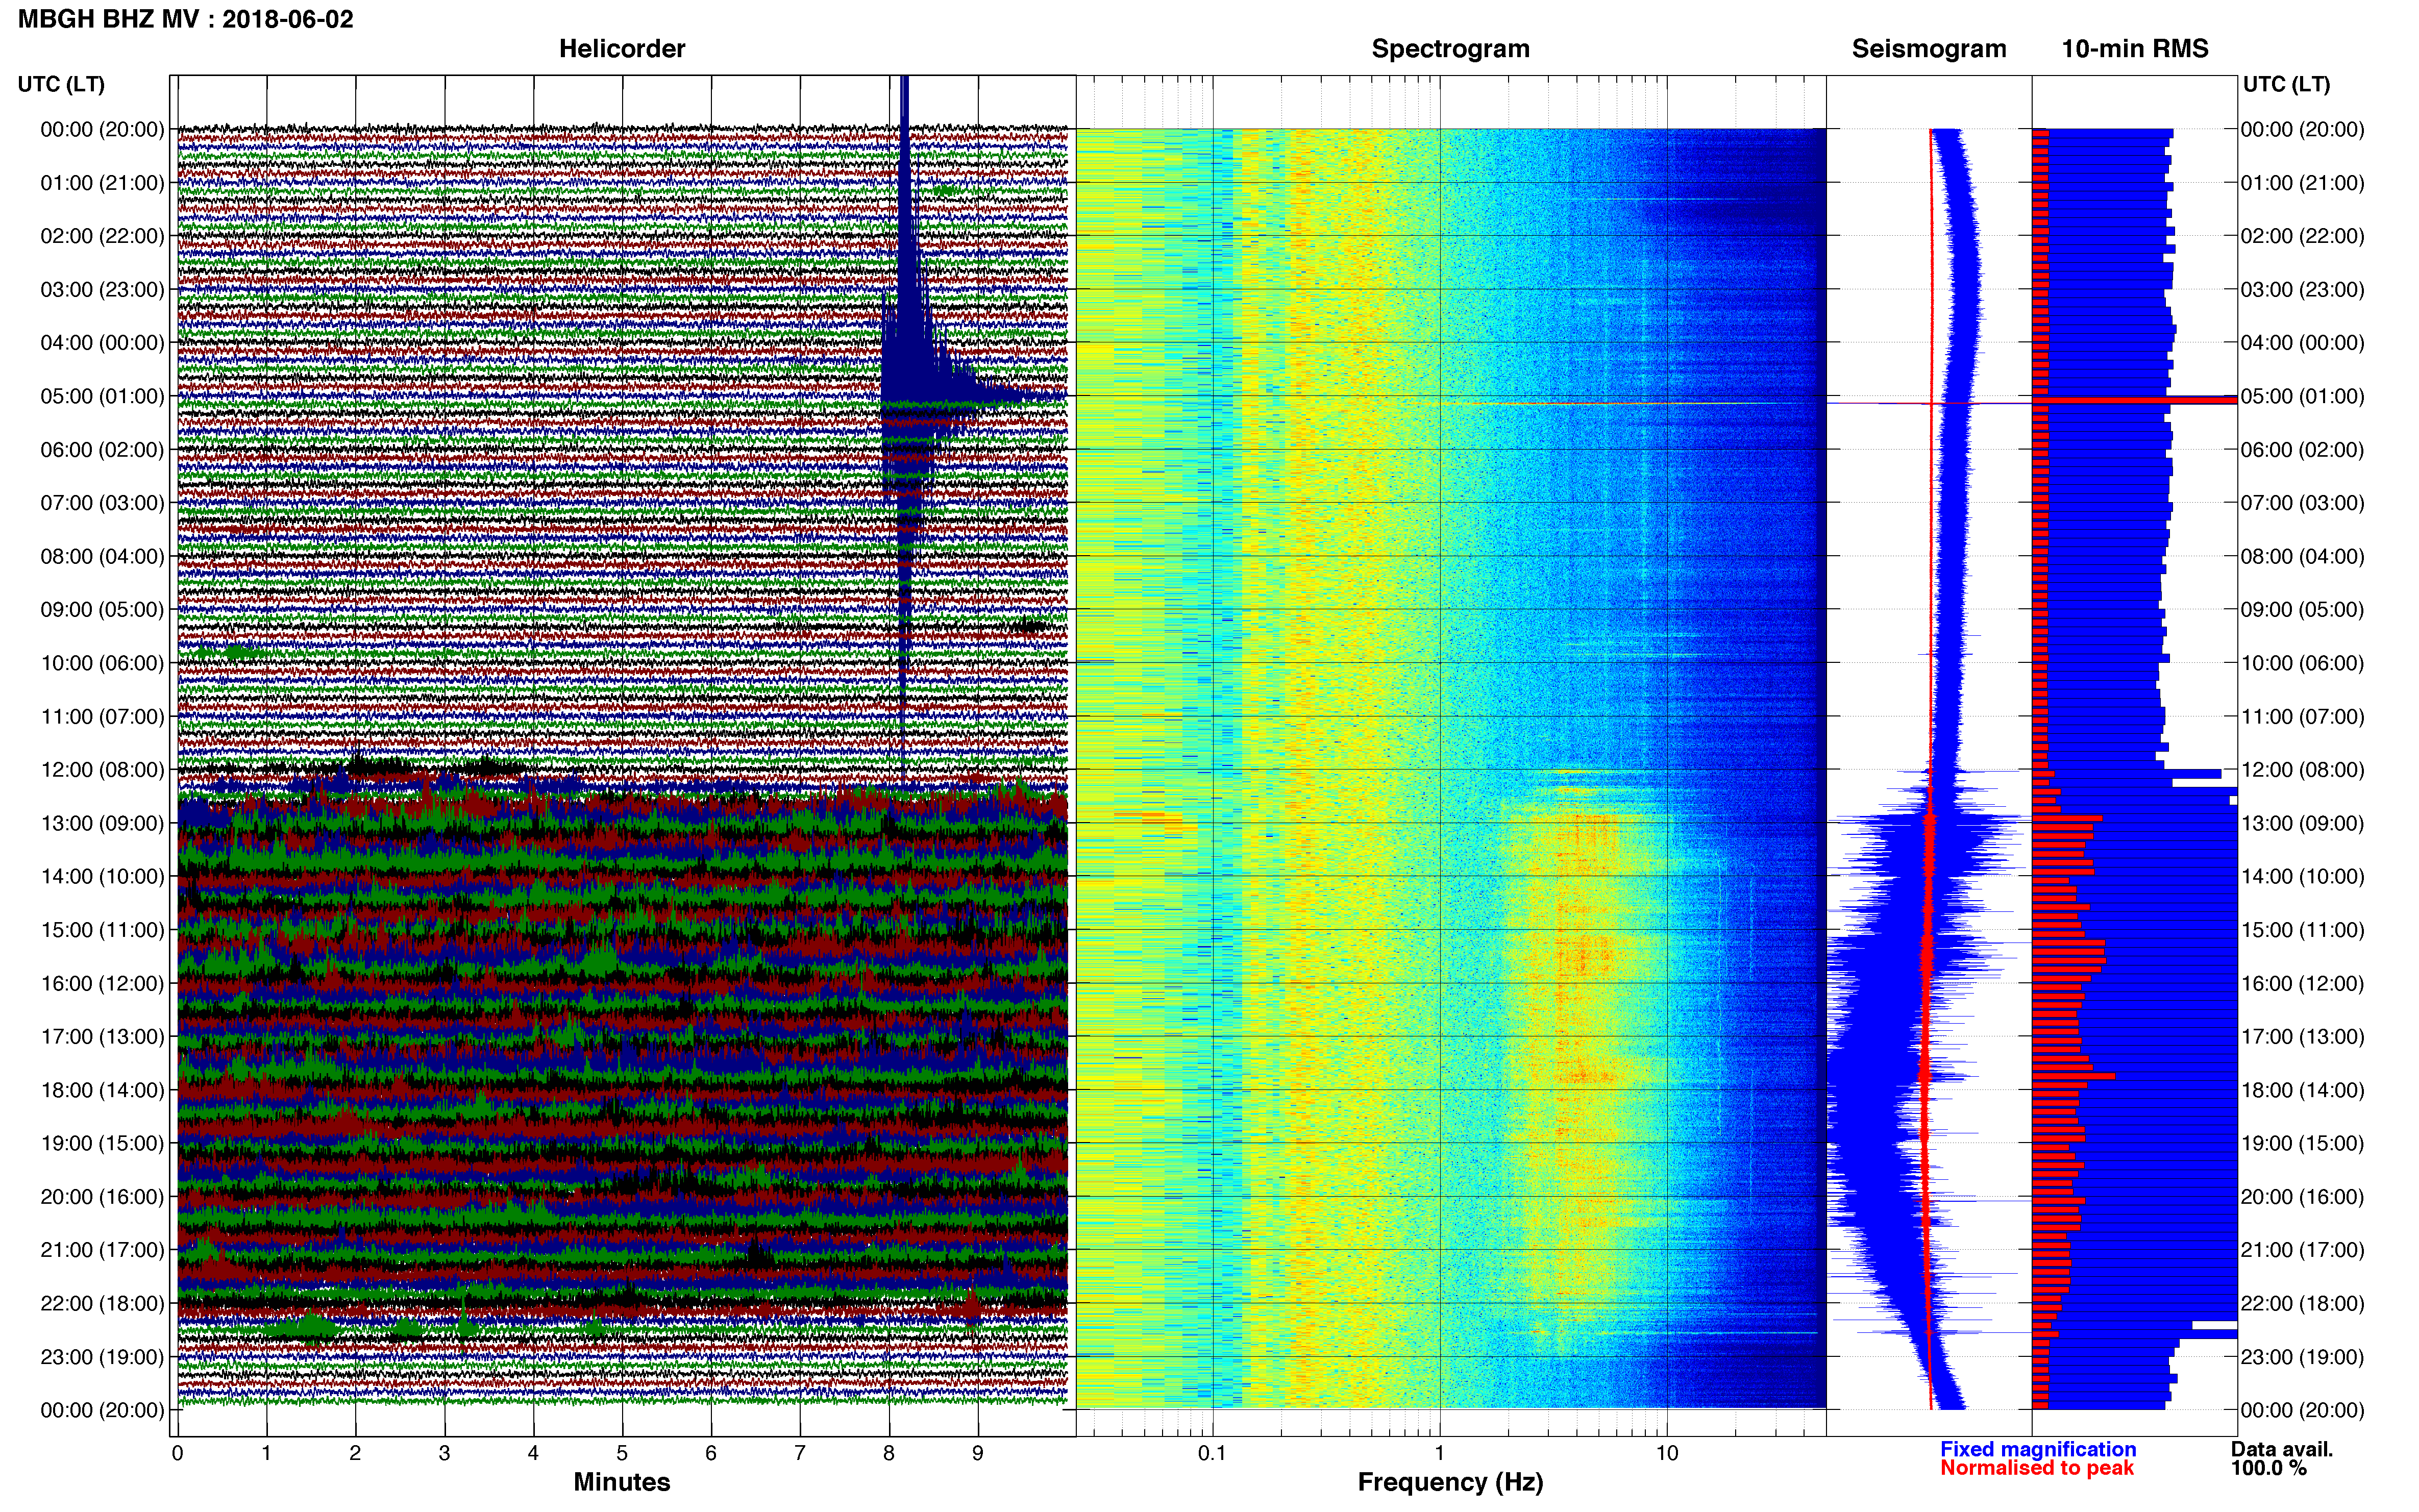The height and width of the screenshot is (1512, 2419).
Task: Click the frequency tick label '0.1'
Action: click(x=1212, y=1453)
